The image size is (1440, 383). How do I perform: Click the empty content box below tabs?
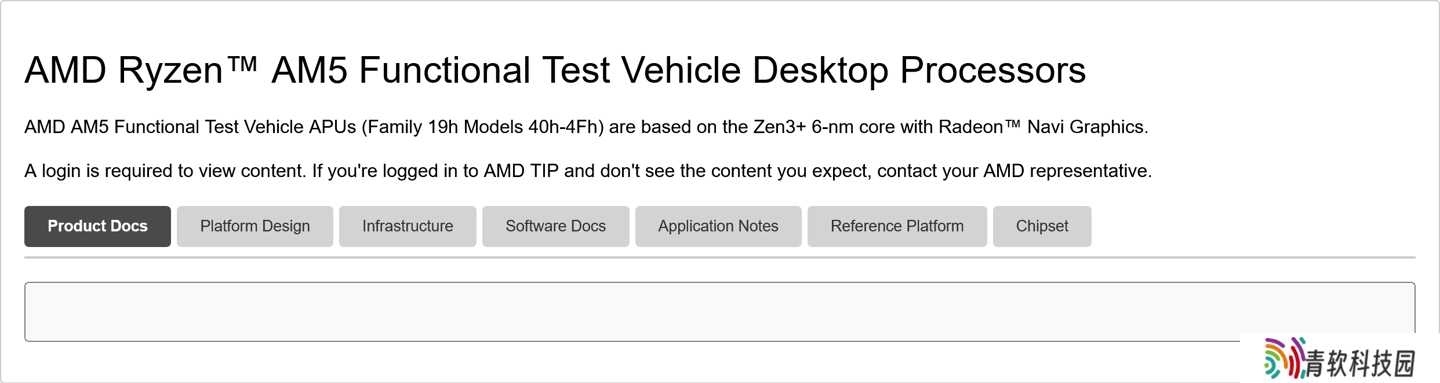(x=719, y=312)
